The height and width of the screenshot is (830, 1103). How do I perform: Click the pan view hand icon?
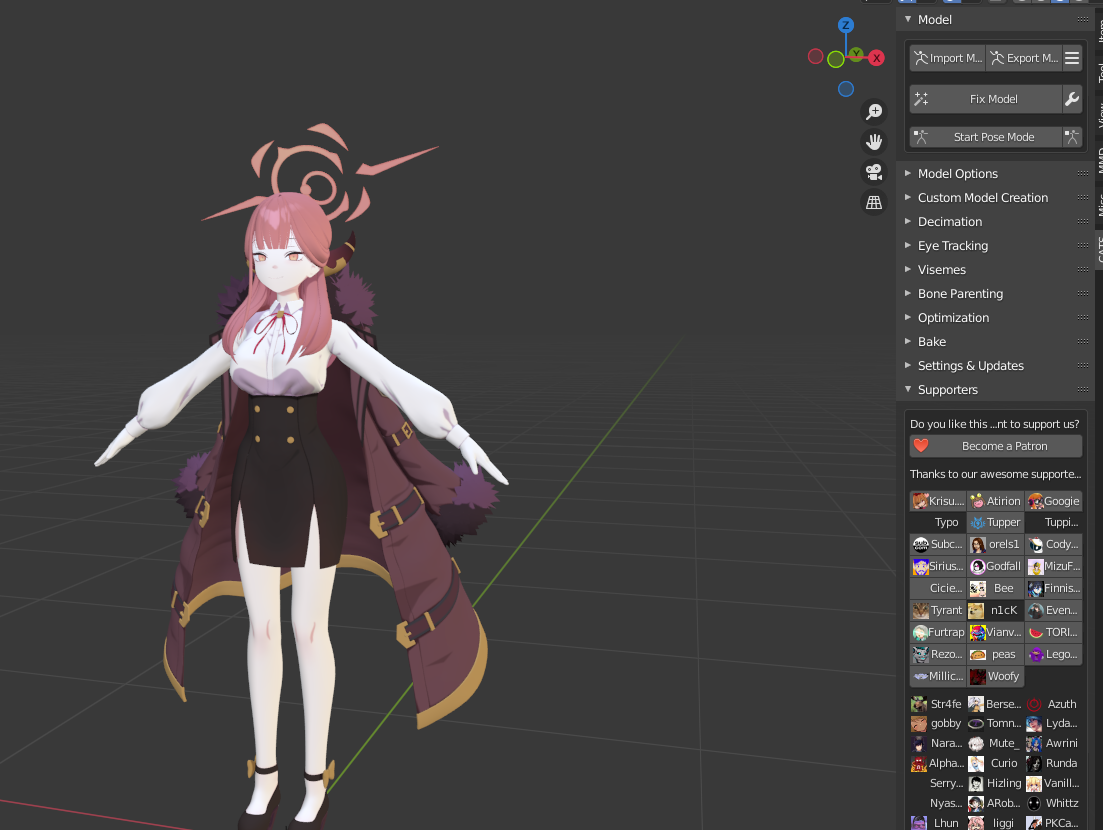874,142
